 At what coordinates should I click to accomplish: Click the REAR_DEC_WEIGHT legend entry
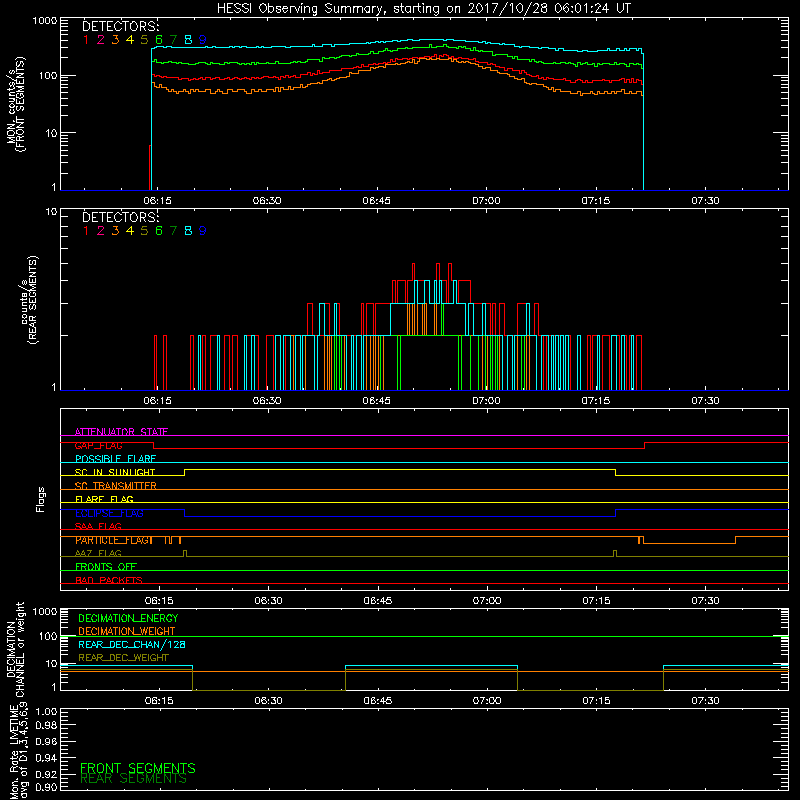(x=123, y=658)
